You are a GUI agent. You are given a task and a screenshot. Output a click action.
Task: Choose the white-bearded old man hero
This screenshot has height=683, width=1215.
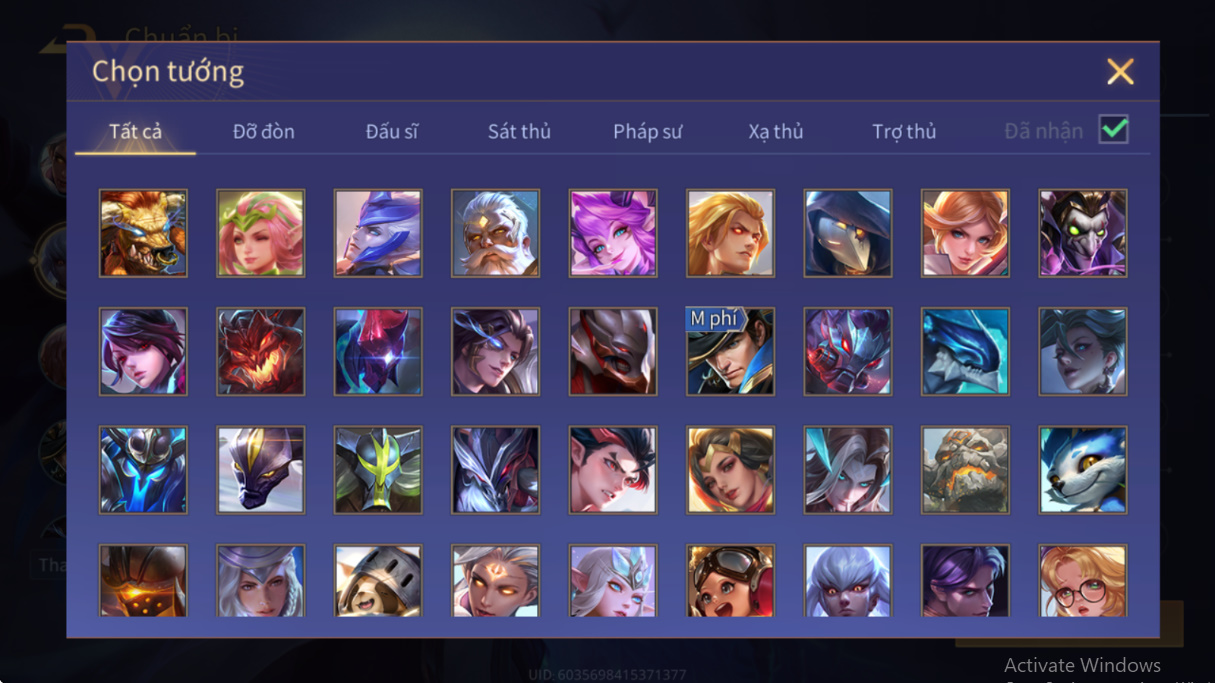pyautogui.click(x=495, y=233)
